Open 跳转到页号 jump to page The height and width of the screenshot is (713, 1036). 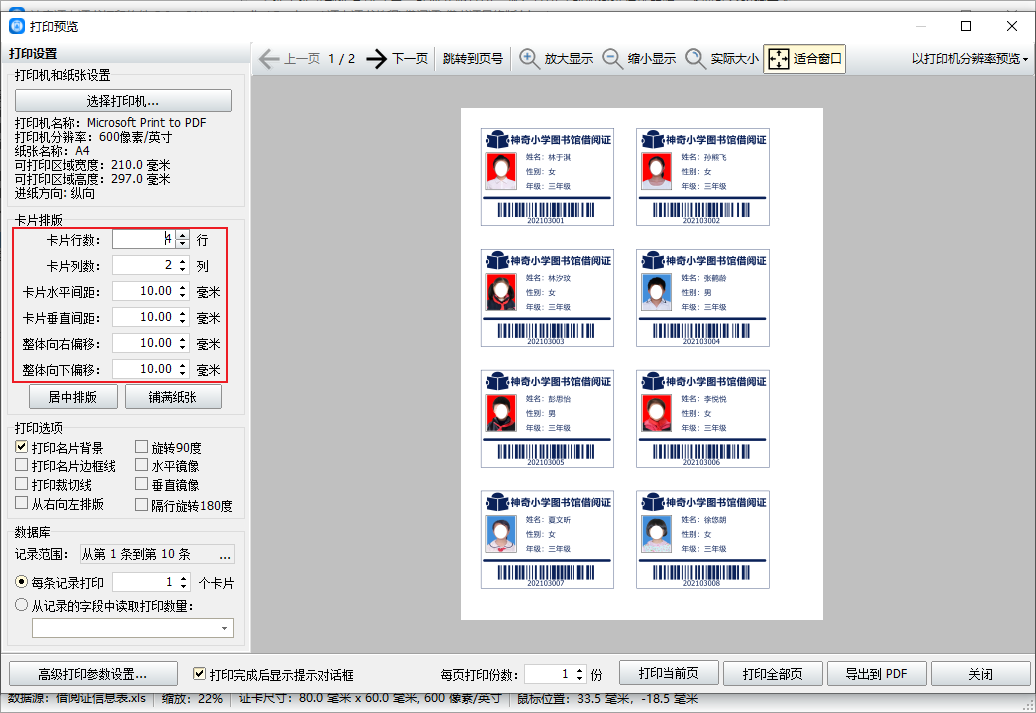[472, 59]
